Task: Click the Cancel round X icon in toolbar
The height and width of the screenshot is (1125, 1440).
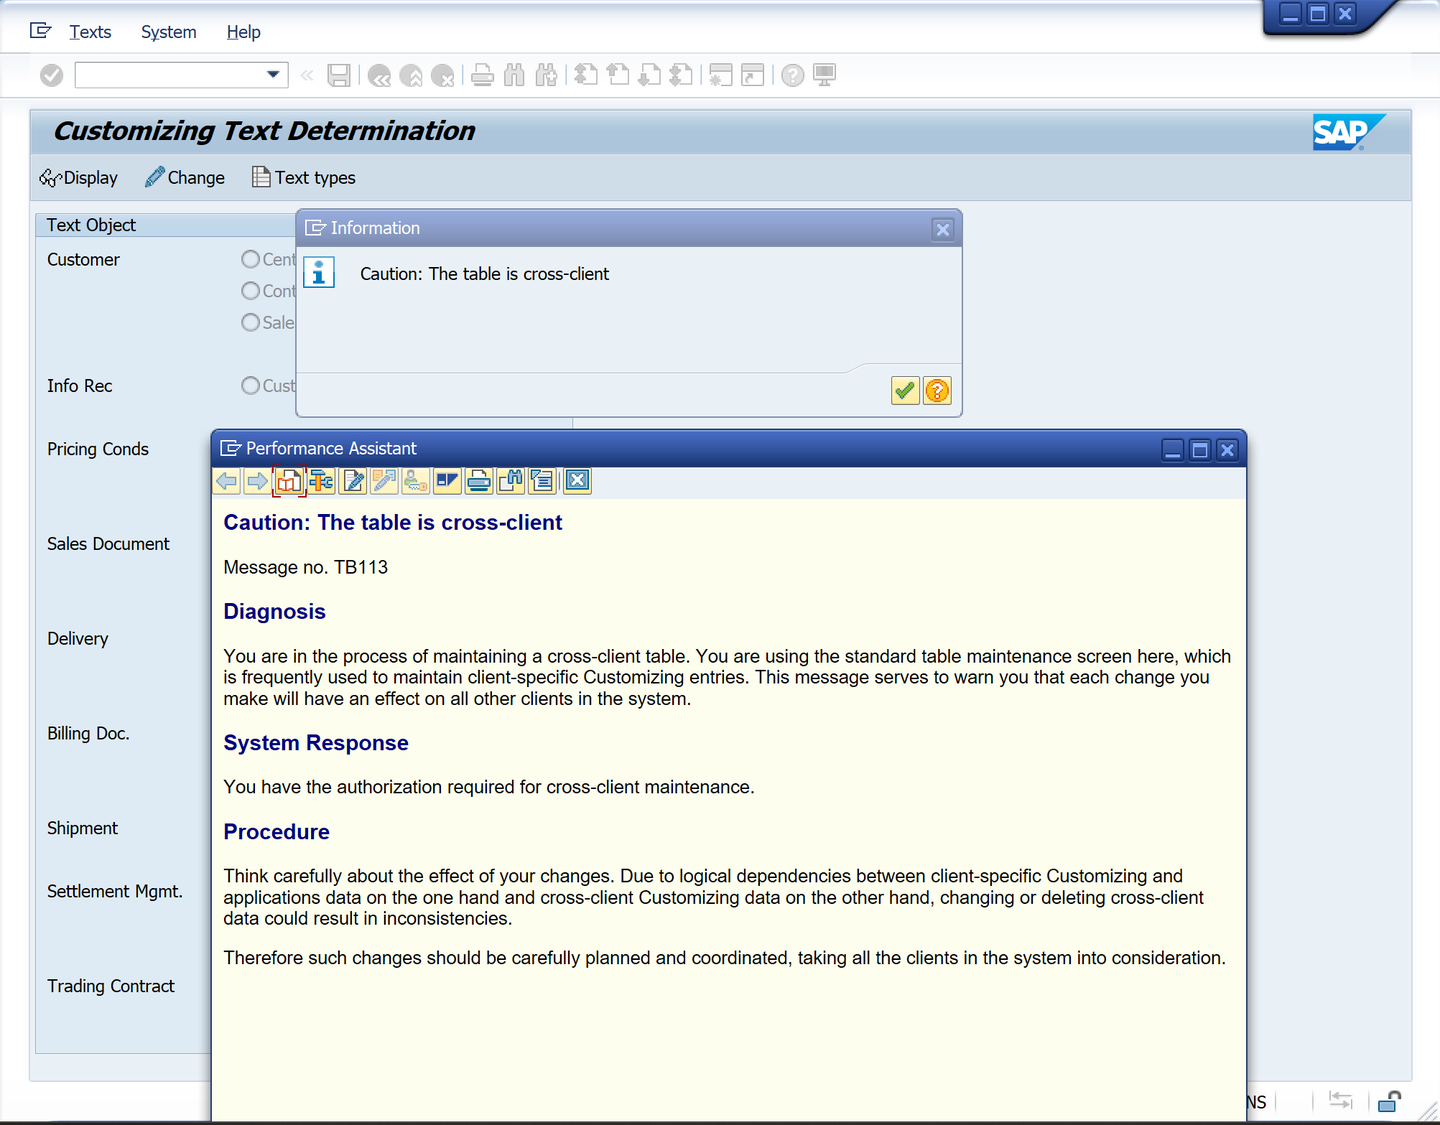Action: tap(443, 75)
